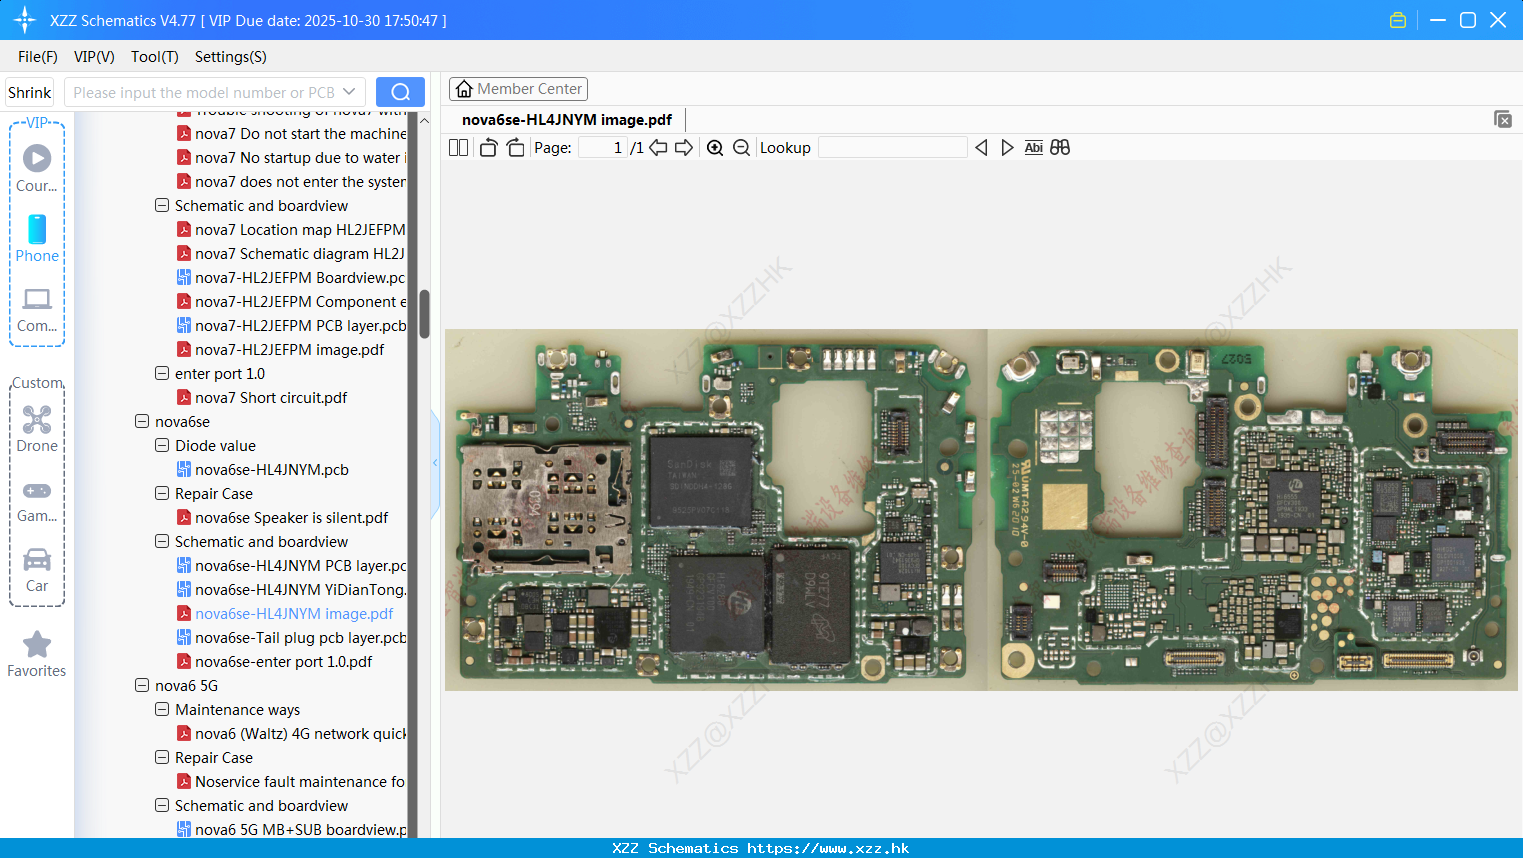The height and width of the screenshot is (858, 1523).
Task: Collapse the enter port 1.0 node
Action: coord(162,374)
